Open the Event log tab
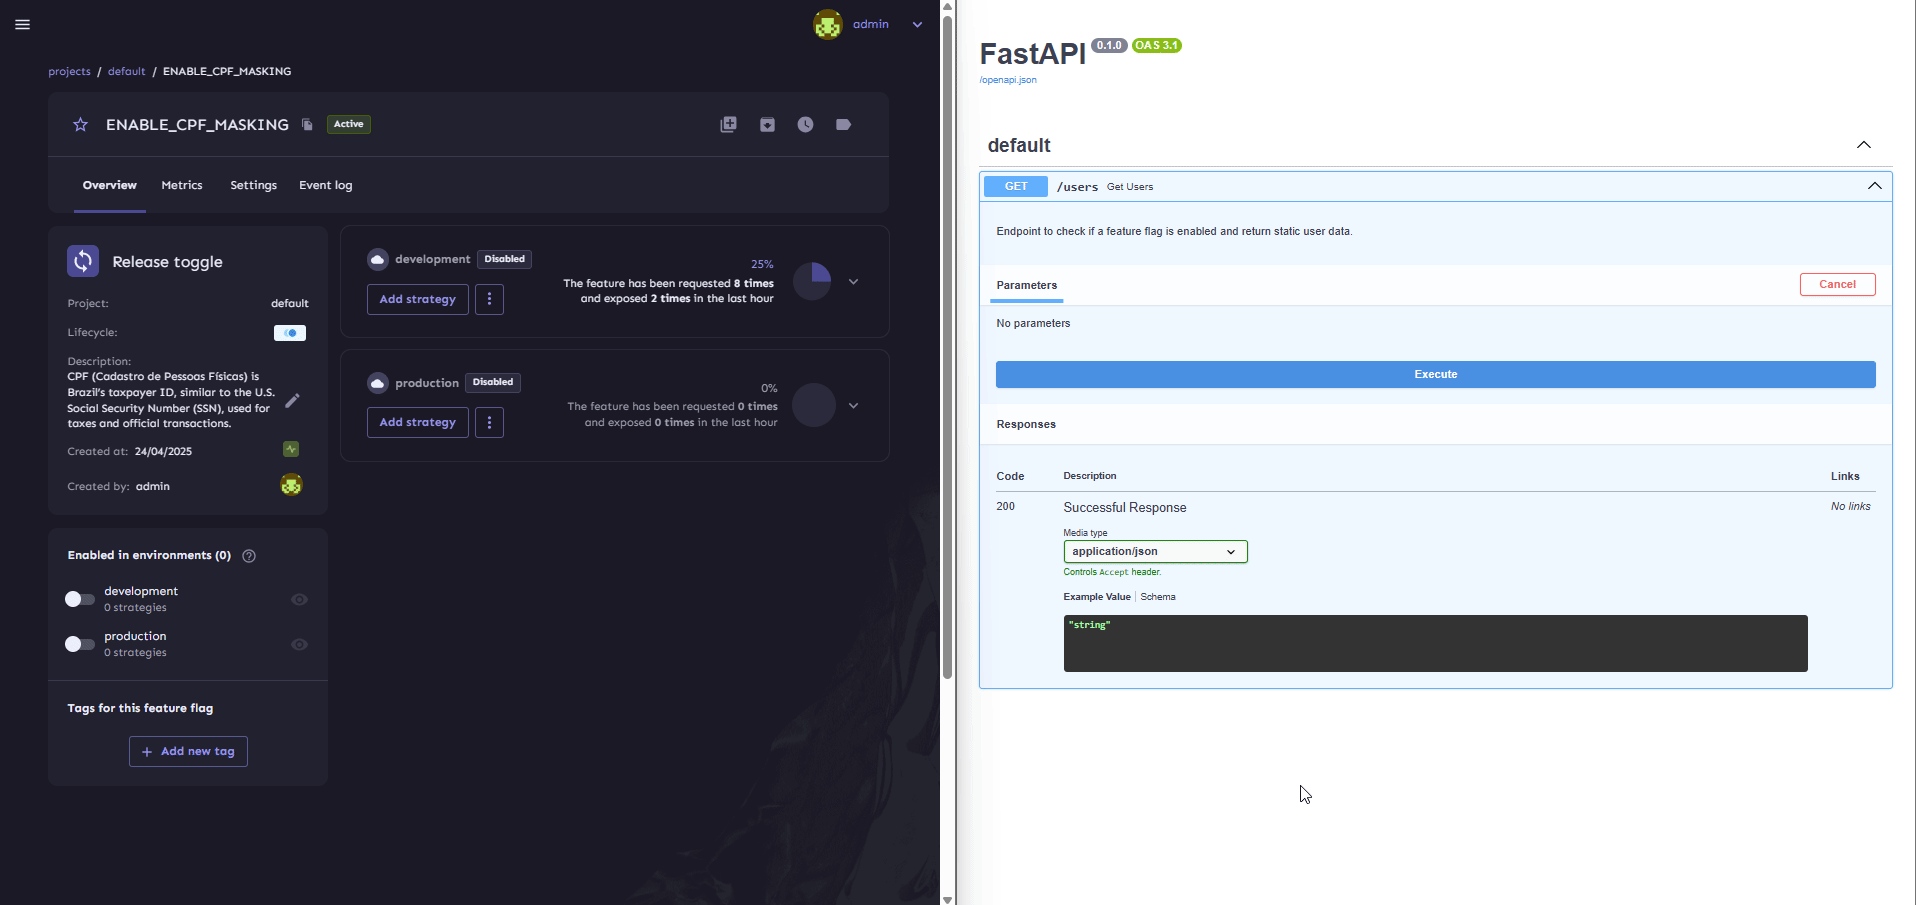The image size is (1916, 905). pyautogui.click(x=325, y=186)
